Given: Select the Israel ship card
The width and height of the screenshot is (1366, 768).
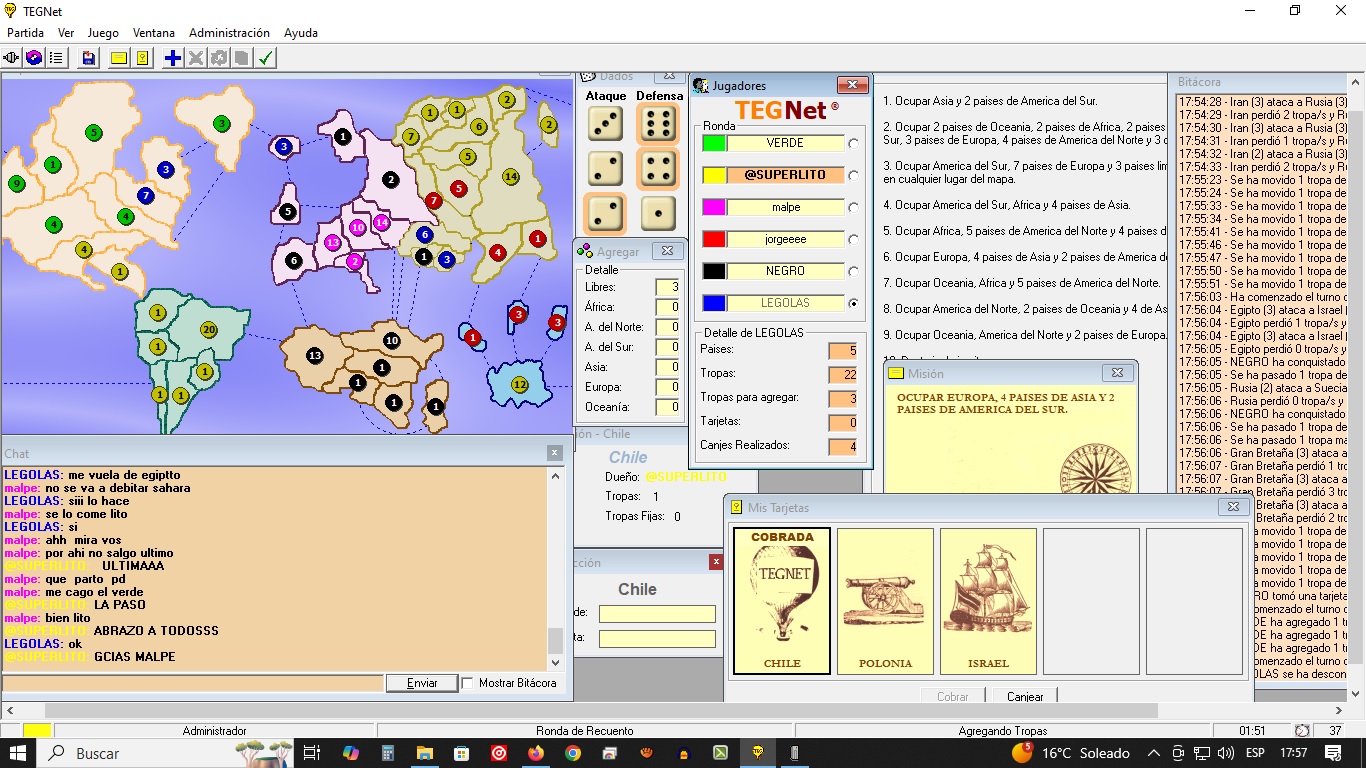Looking at the screenshot, I should click(988, 601).
